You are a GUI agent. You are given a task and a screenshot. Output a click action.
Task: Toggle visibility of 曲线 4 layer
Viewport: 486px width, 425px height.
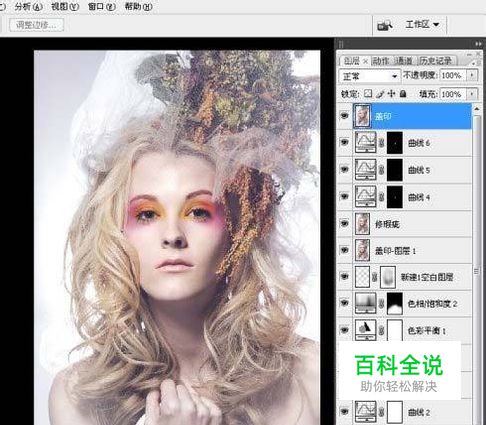[344, 196]
